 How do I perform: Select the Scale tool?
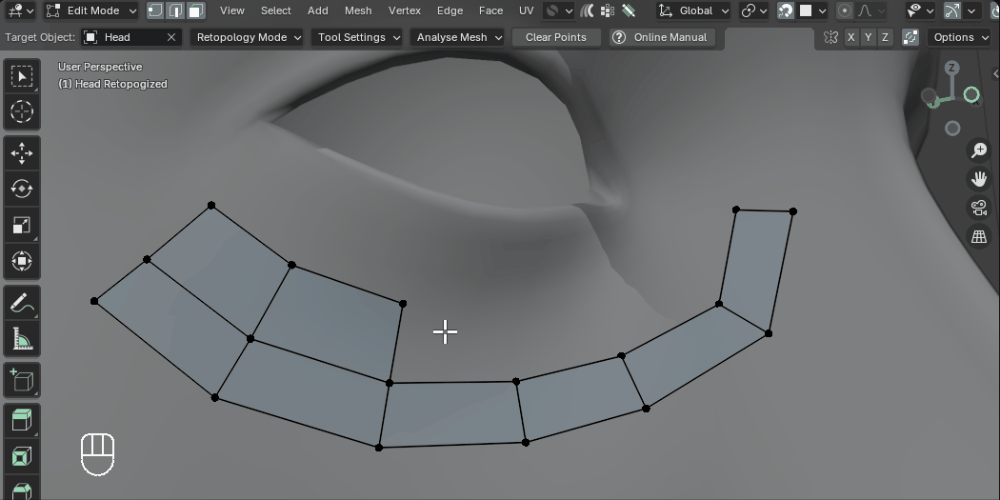[22, 225]
